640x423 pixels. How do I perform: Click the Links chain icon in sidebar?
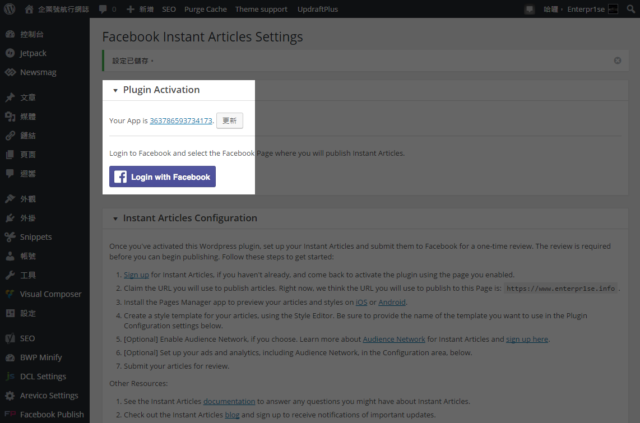(x=10, y=136)
